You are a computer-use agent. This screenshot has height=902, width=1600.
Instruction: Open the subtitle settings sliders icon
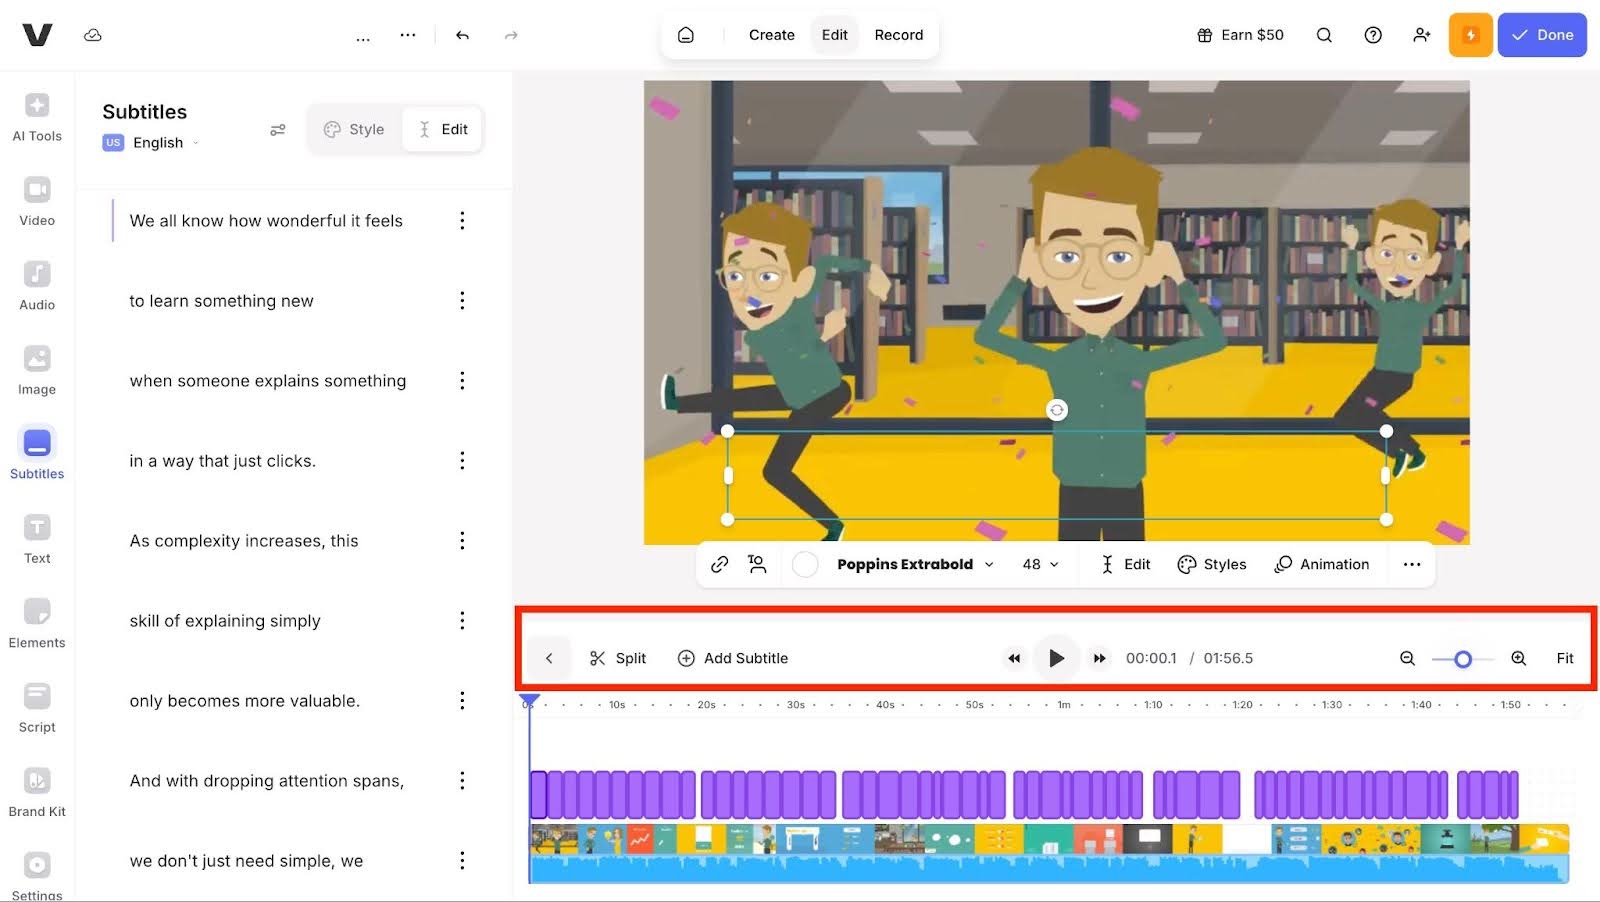click(x=278, y=130)
